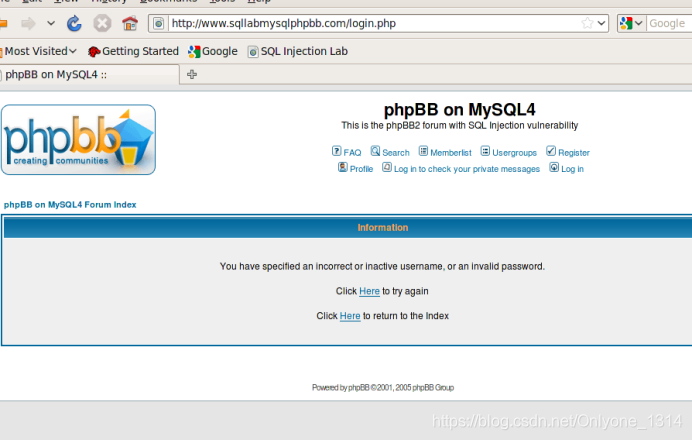
Task: Click the Profile icon
Action: tap(342, 167)
